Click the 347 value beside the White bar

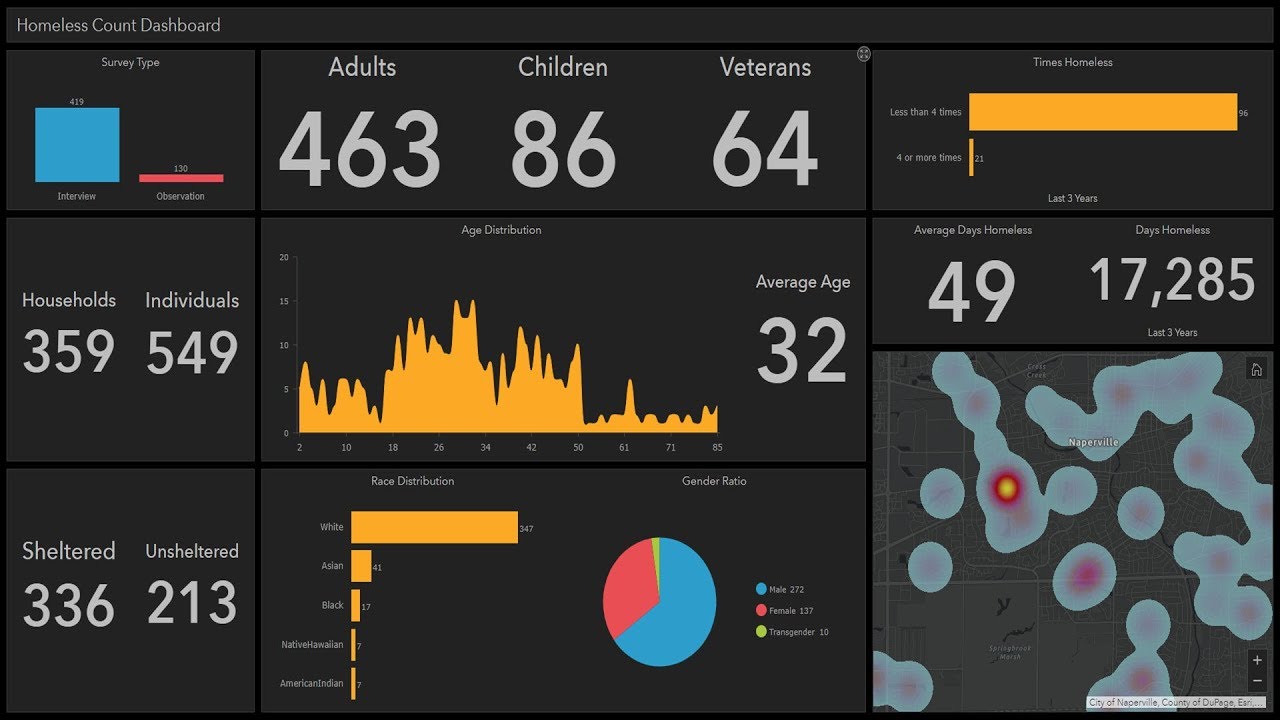[526, 528]
